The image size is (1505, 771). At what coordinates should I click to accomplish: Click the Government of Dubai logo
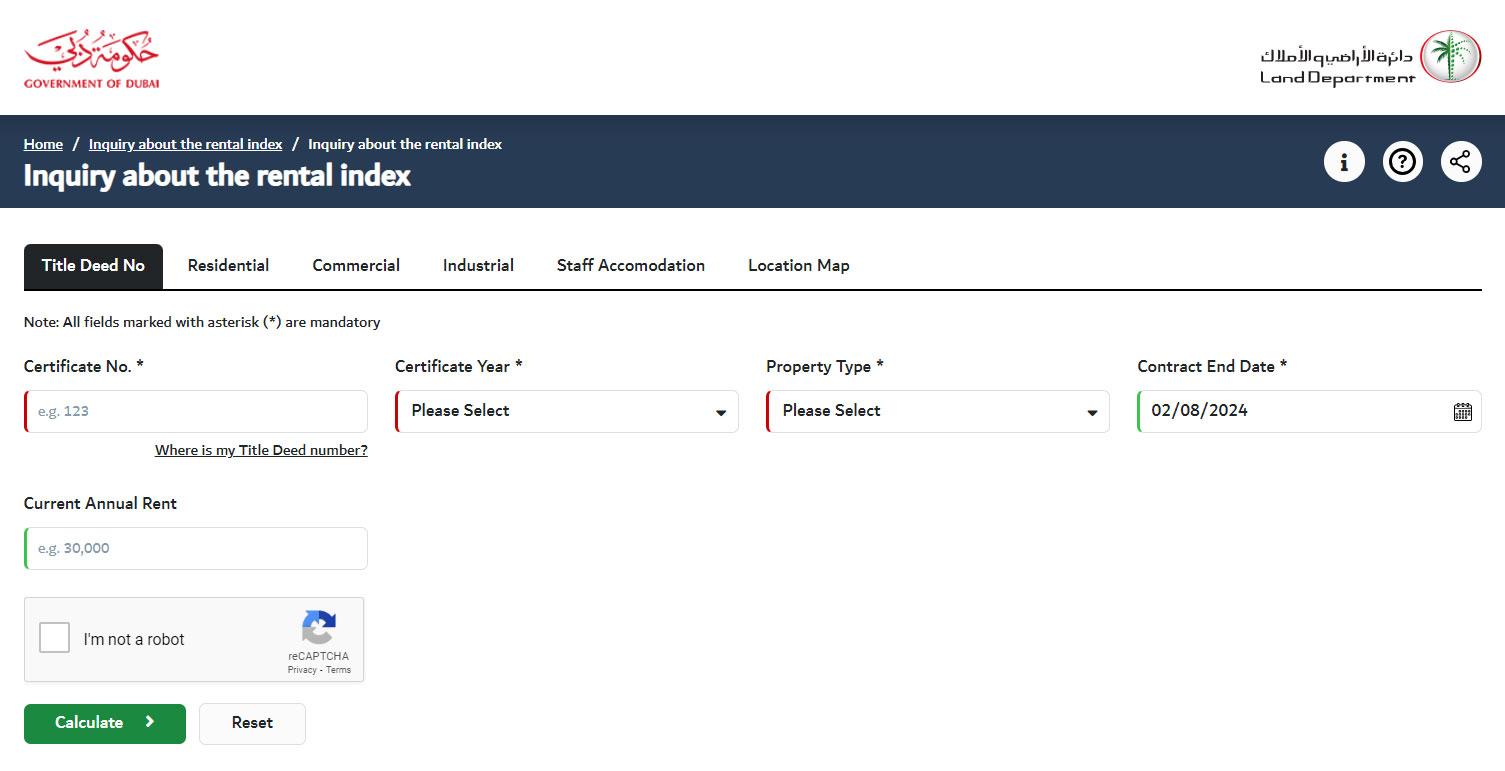(91, 57)
